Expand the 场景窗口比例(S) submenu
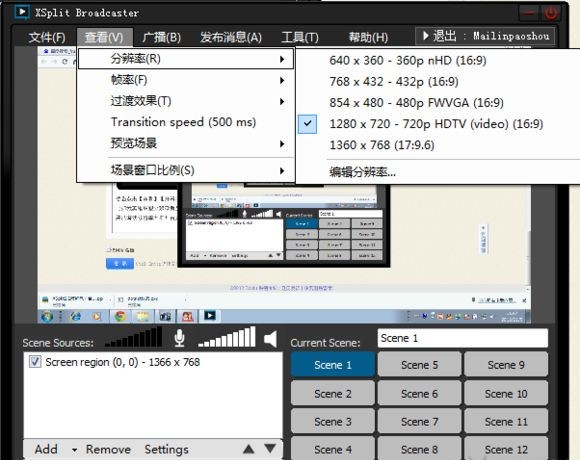This screenshot has width=580, height=460. [186, 170]
